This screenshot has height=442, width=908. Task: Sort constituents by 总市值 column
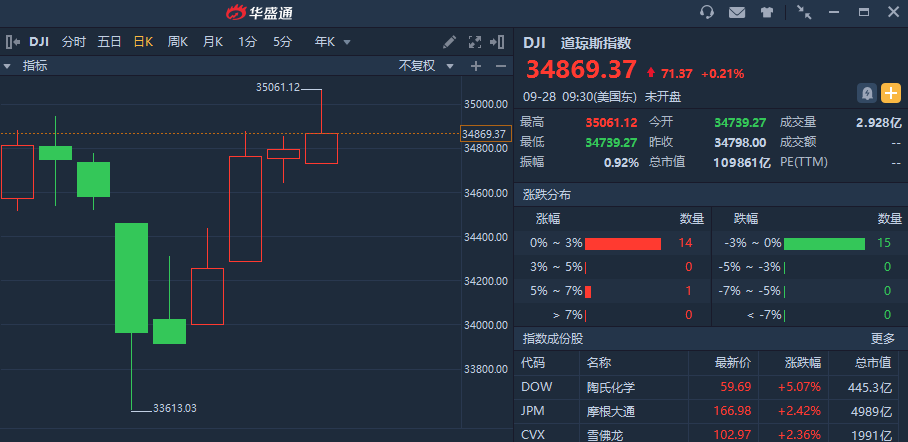873,363
